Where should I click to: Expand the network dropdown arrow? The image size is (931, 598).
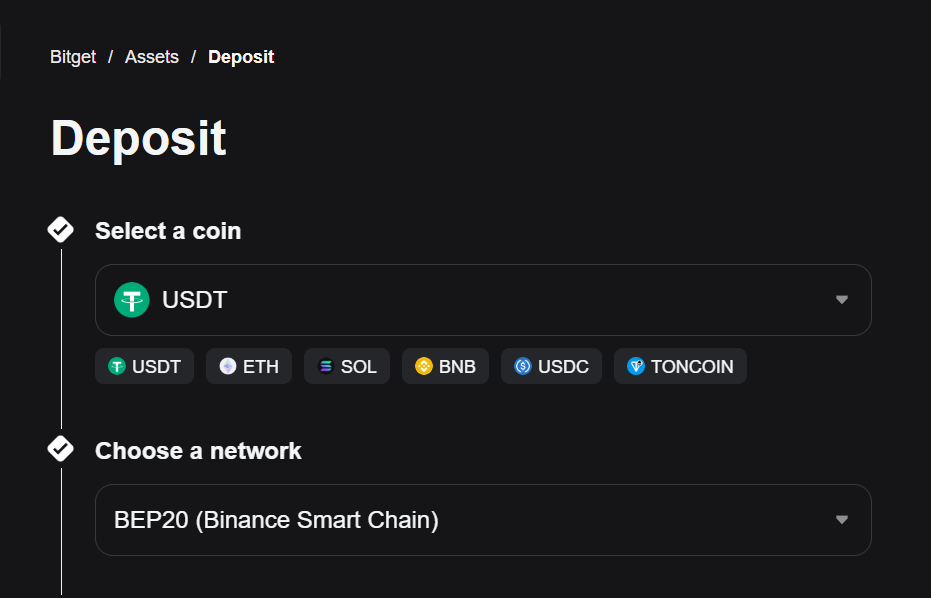[841, 520]
